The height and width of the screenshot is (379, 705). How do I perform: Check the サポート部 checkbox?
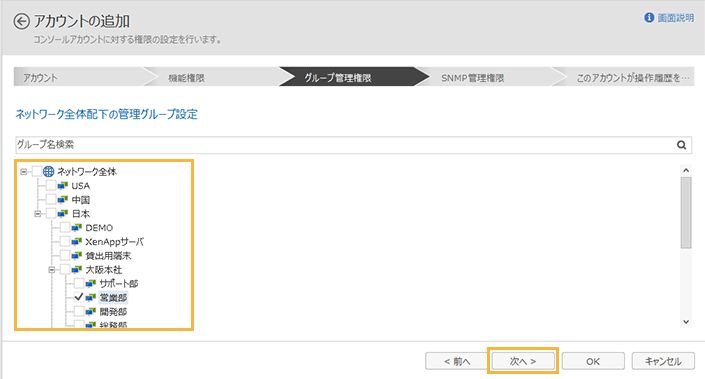(79, 283)
